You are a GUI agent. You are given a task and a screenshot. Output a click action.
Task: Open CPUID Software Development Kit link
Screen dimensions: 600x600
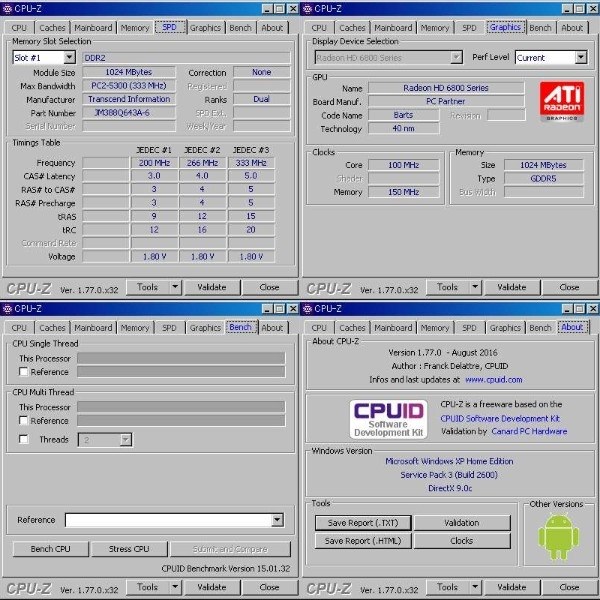point(500,418)
